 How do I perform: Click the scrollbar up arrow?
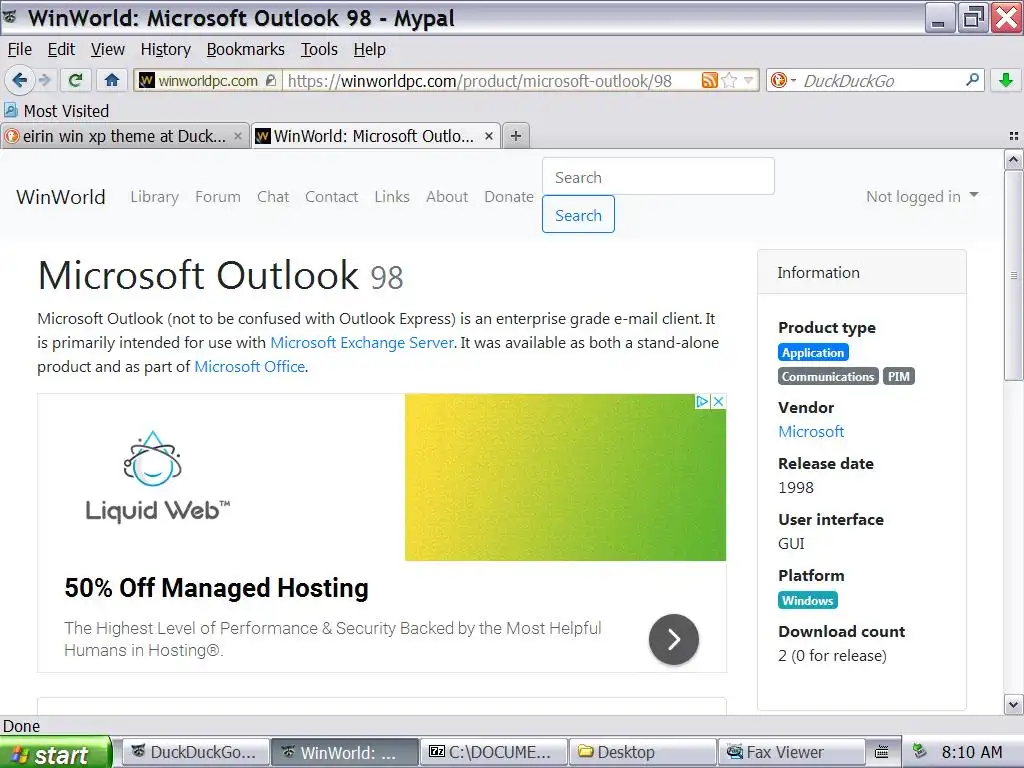tap(1013, 159)
